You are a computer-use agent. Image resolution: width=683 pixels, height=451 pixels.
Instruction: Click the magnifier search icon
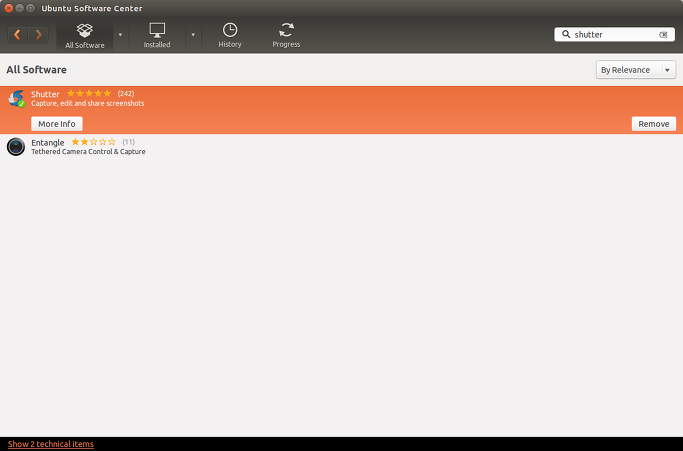[x=566, y=34]
